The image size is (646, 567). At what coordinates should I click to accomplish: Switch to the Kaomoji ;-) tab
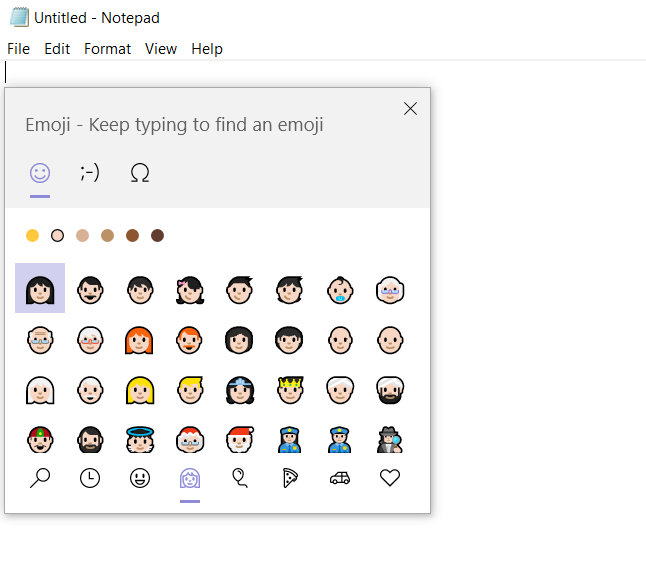point(90,173)
